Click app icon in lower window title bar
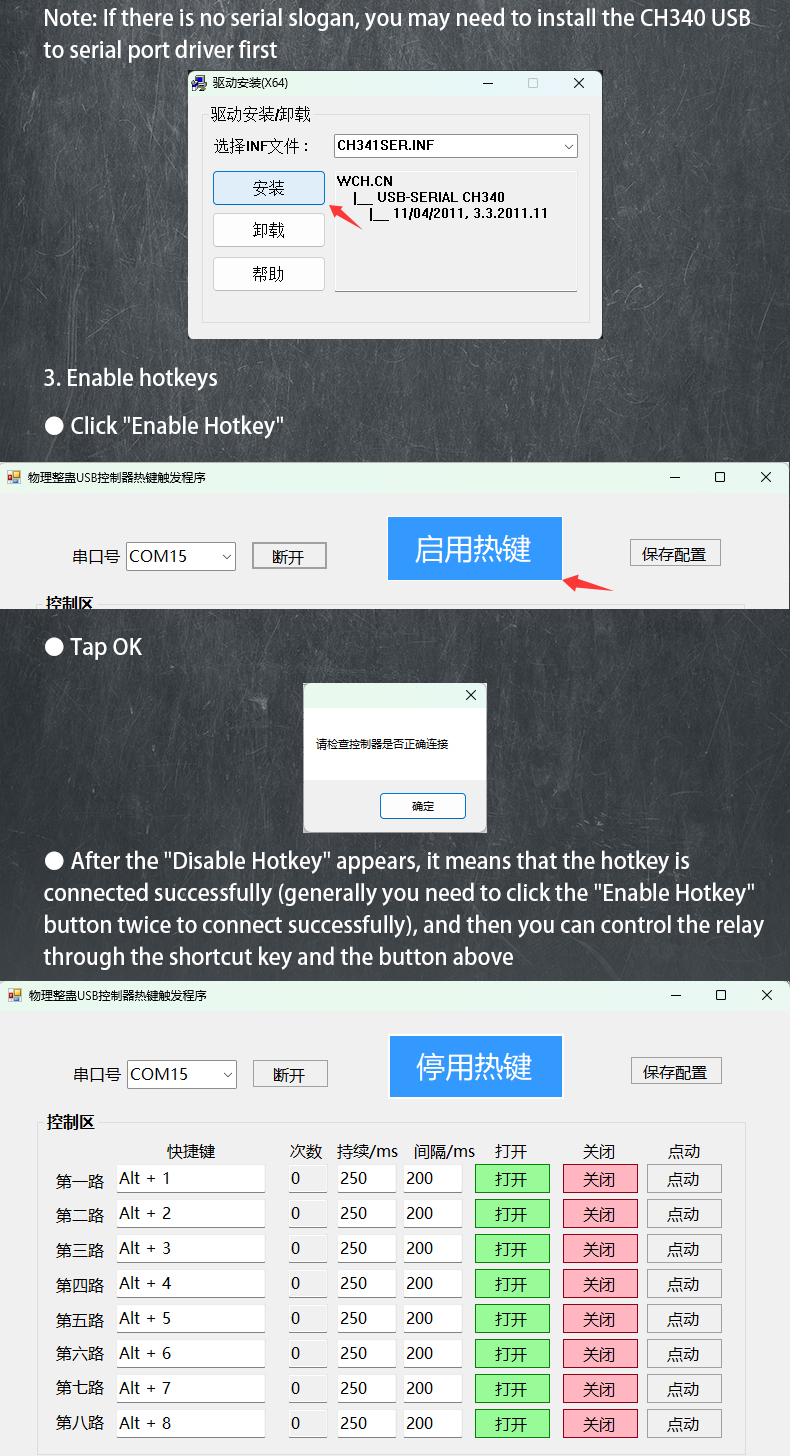Viewport: 790px width, 1456px height. click(15, 995)
